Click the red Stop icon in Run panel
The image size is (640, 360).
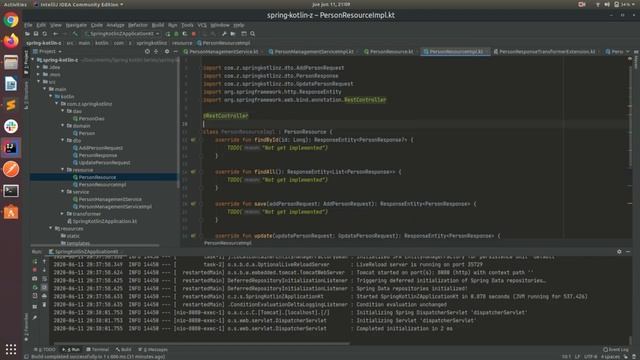click(x=35, y=270)
